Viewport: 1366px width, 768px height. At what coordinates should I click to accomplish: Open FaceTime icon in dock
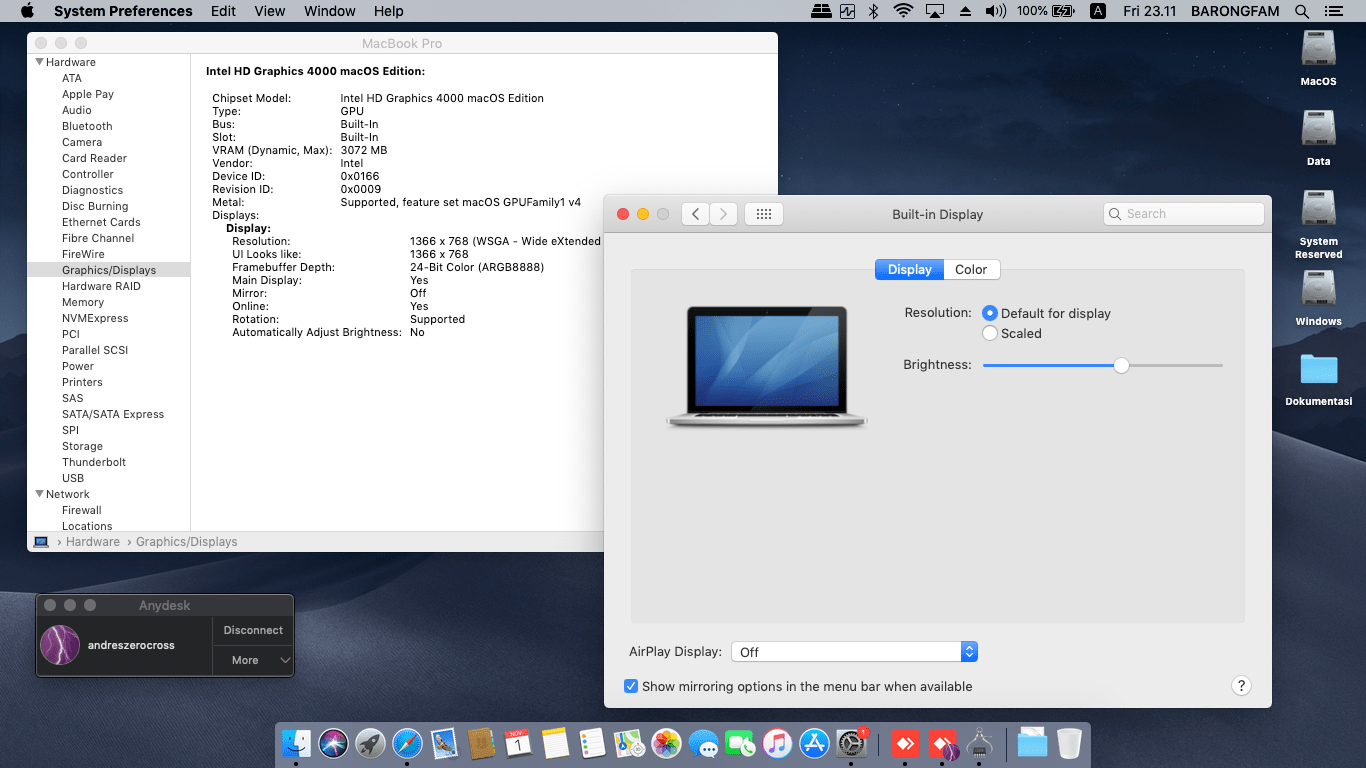[740, 743]
